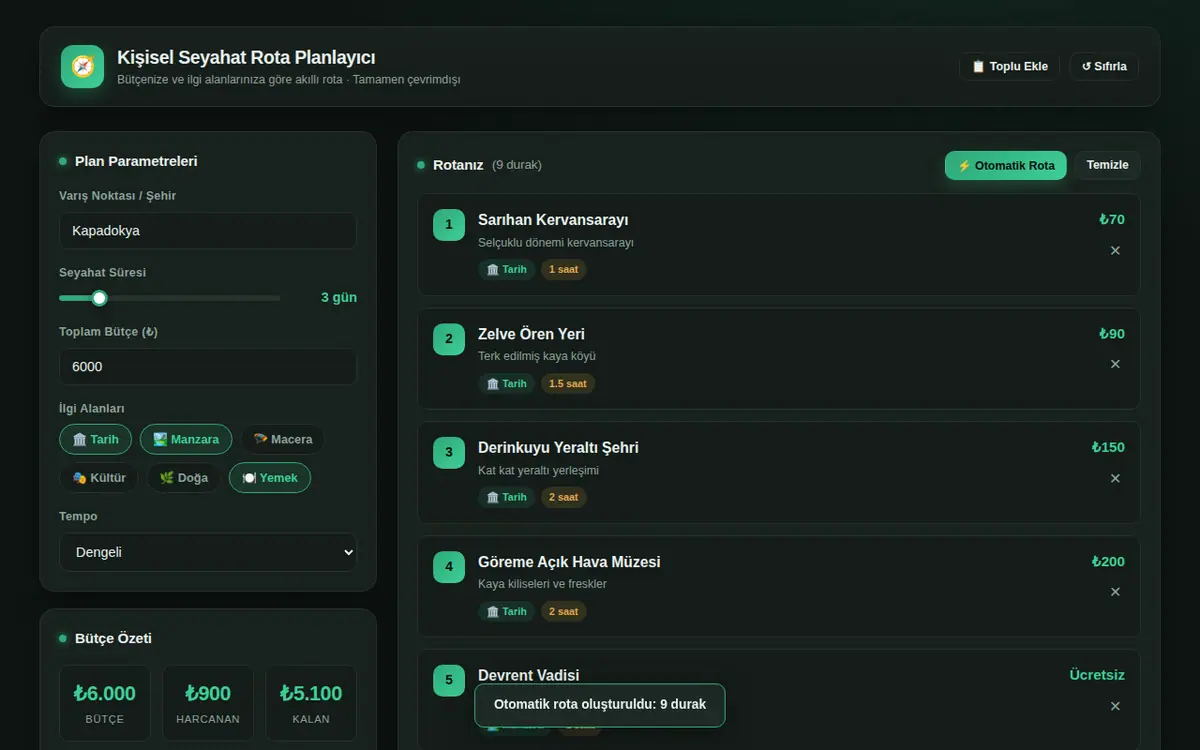Click the 1 saat duration tag
The image size is (1200, 750).
point(564,269)
